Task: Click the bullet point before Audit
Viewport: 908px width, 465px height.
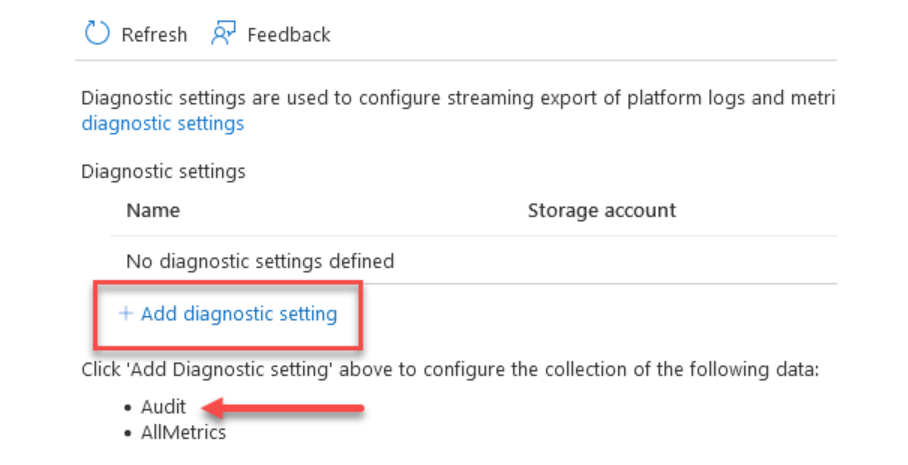Action: [x=130, y=409]
